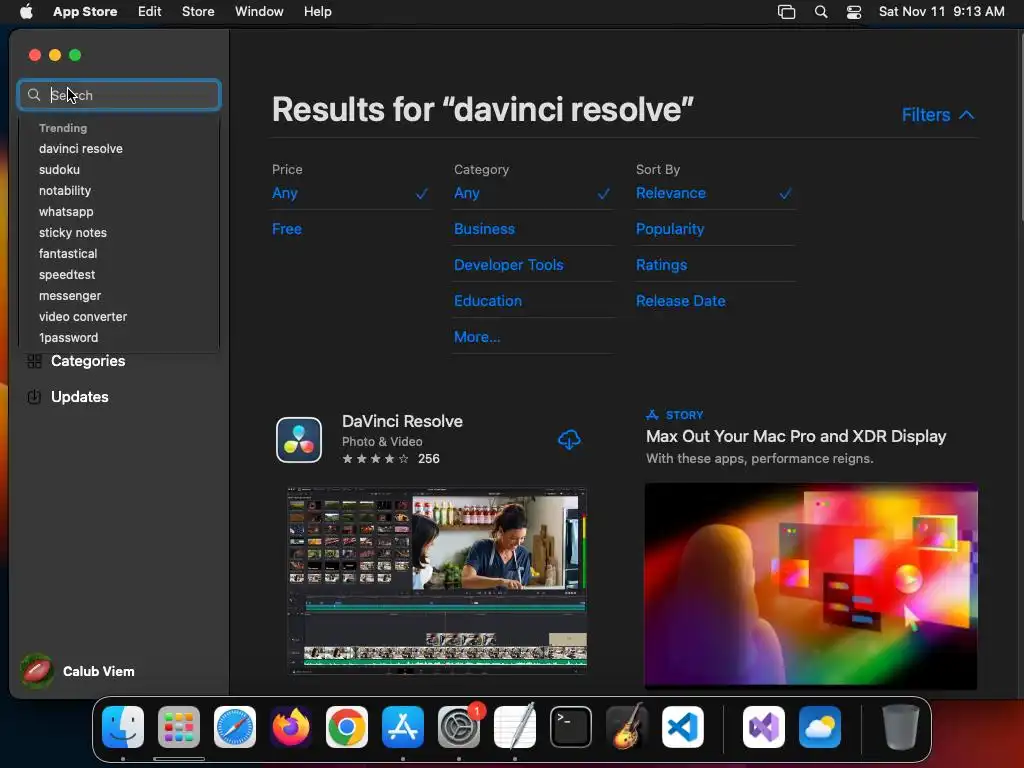Sort results by Popularity
The height and width of the screenshot is (768, 1024).
point(670,229)
